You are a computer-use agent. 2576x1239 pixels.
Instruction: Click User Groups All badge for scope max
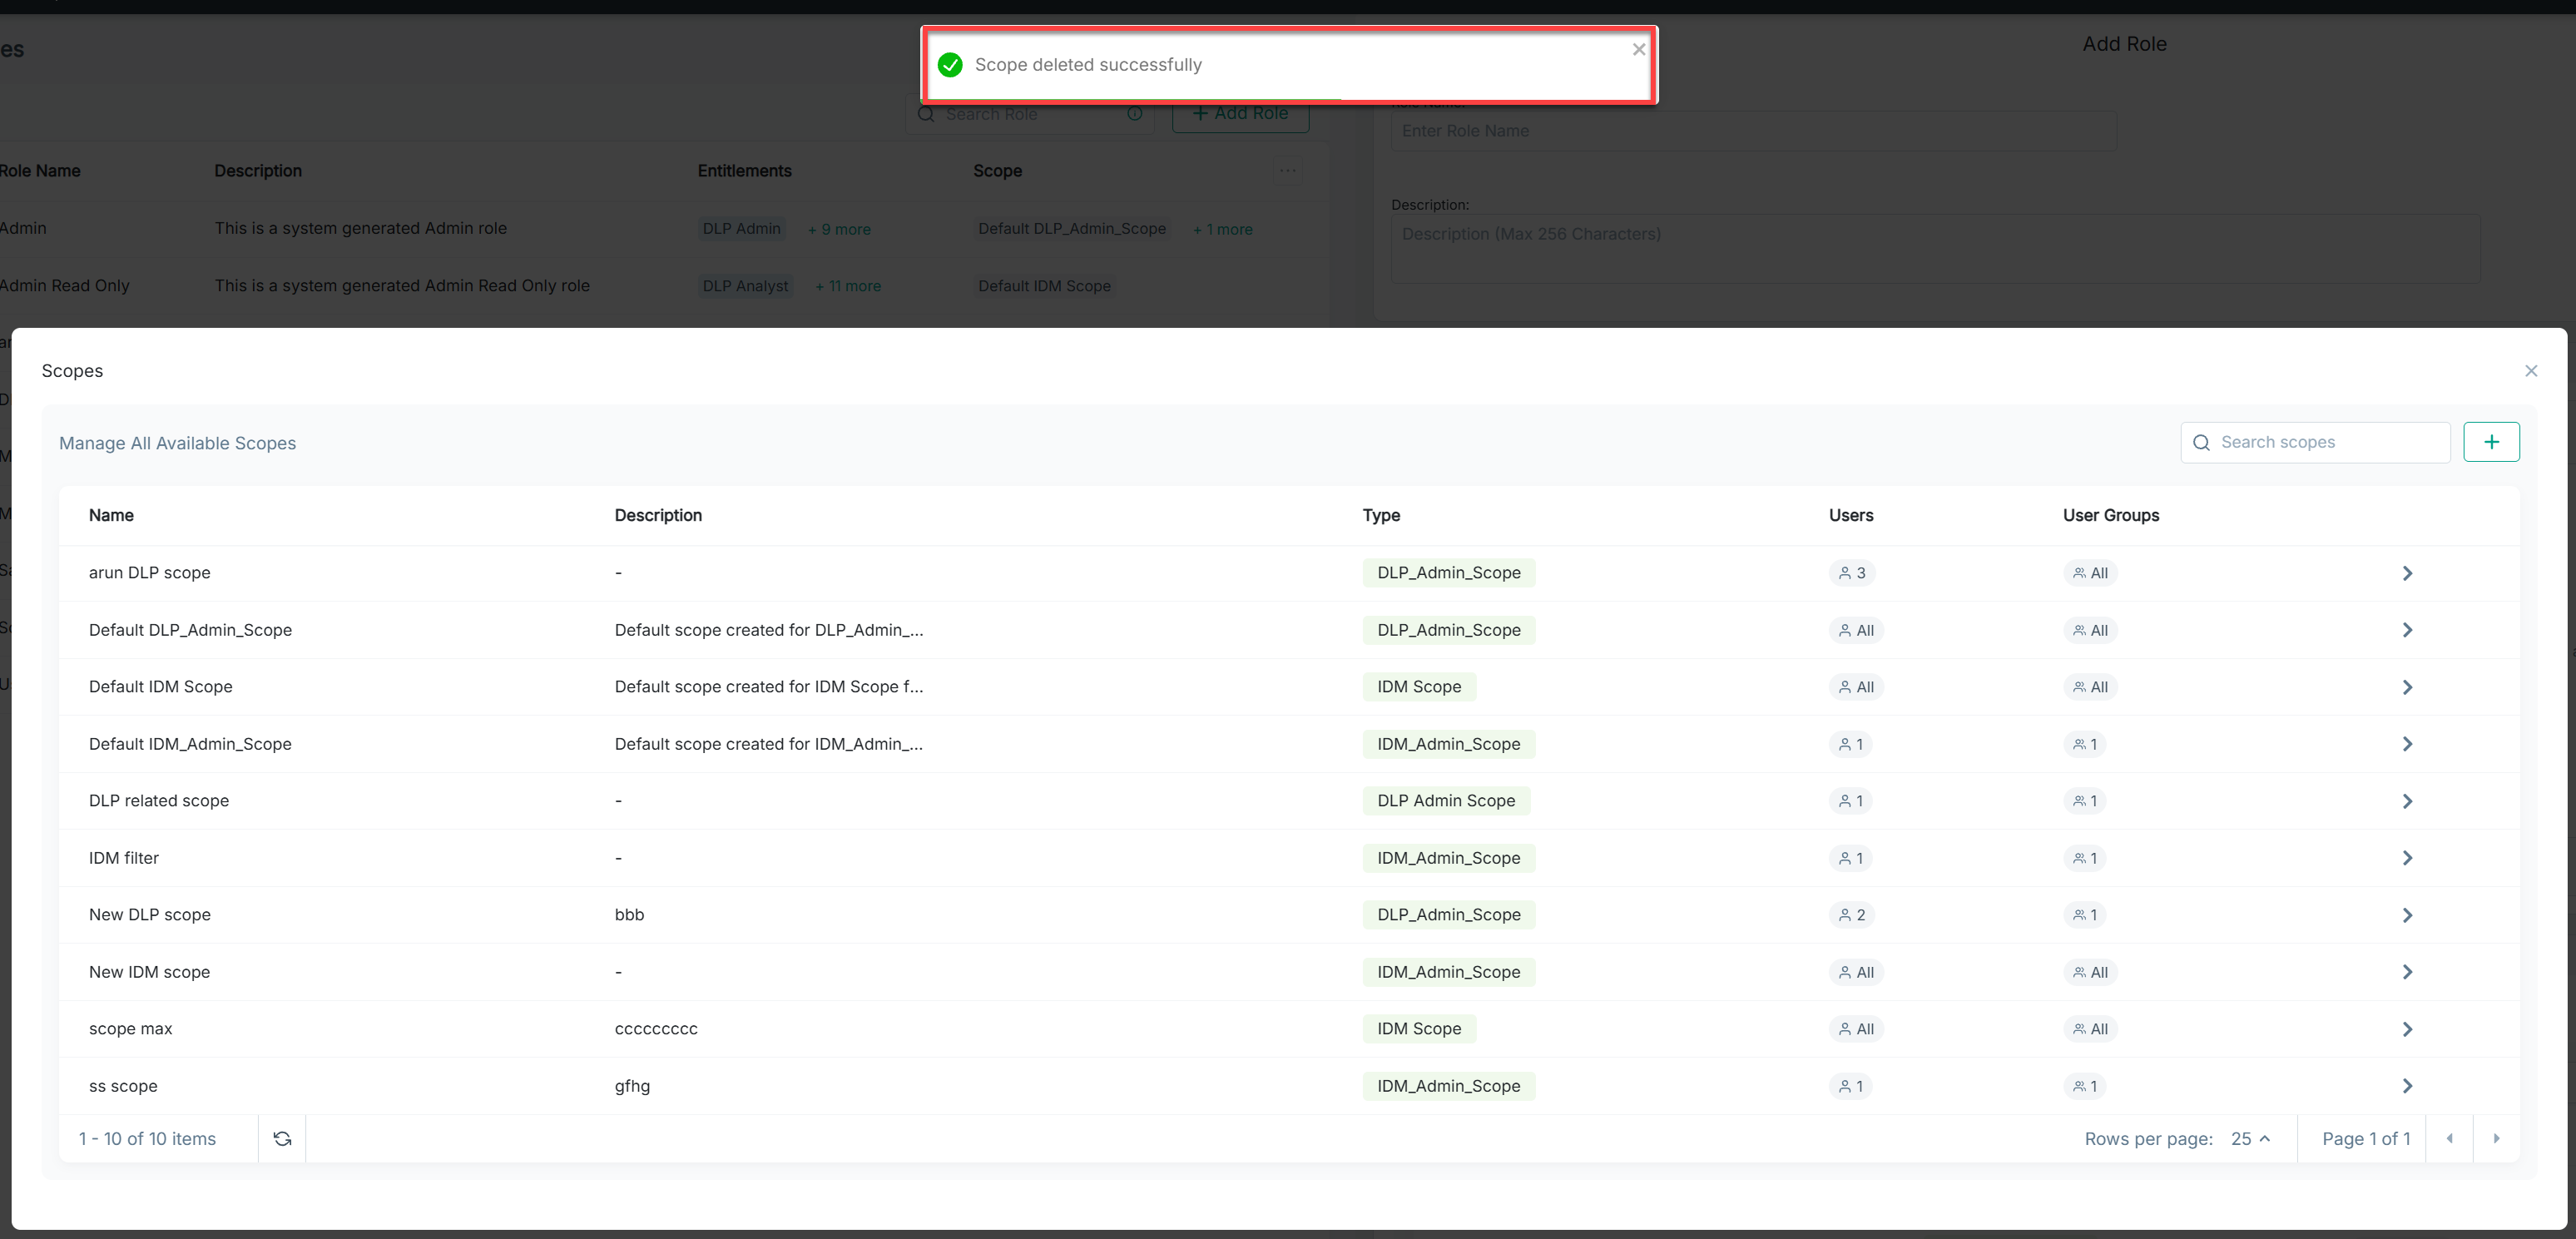(x=2090, y=1029)
